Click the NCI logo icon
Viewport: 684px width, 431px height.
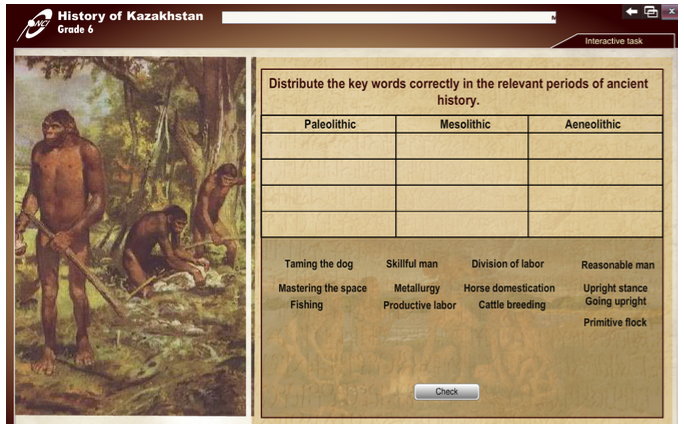(35, 24)
